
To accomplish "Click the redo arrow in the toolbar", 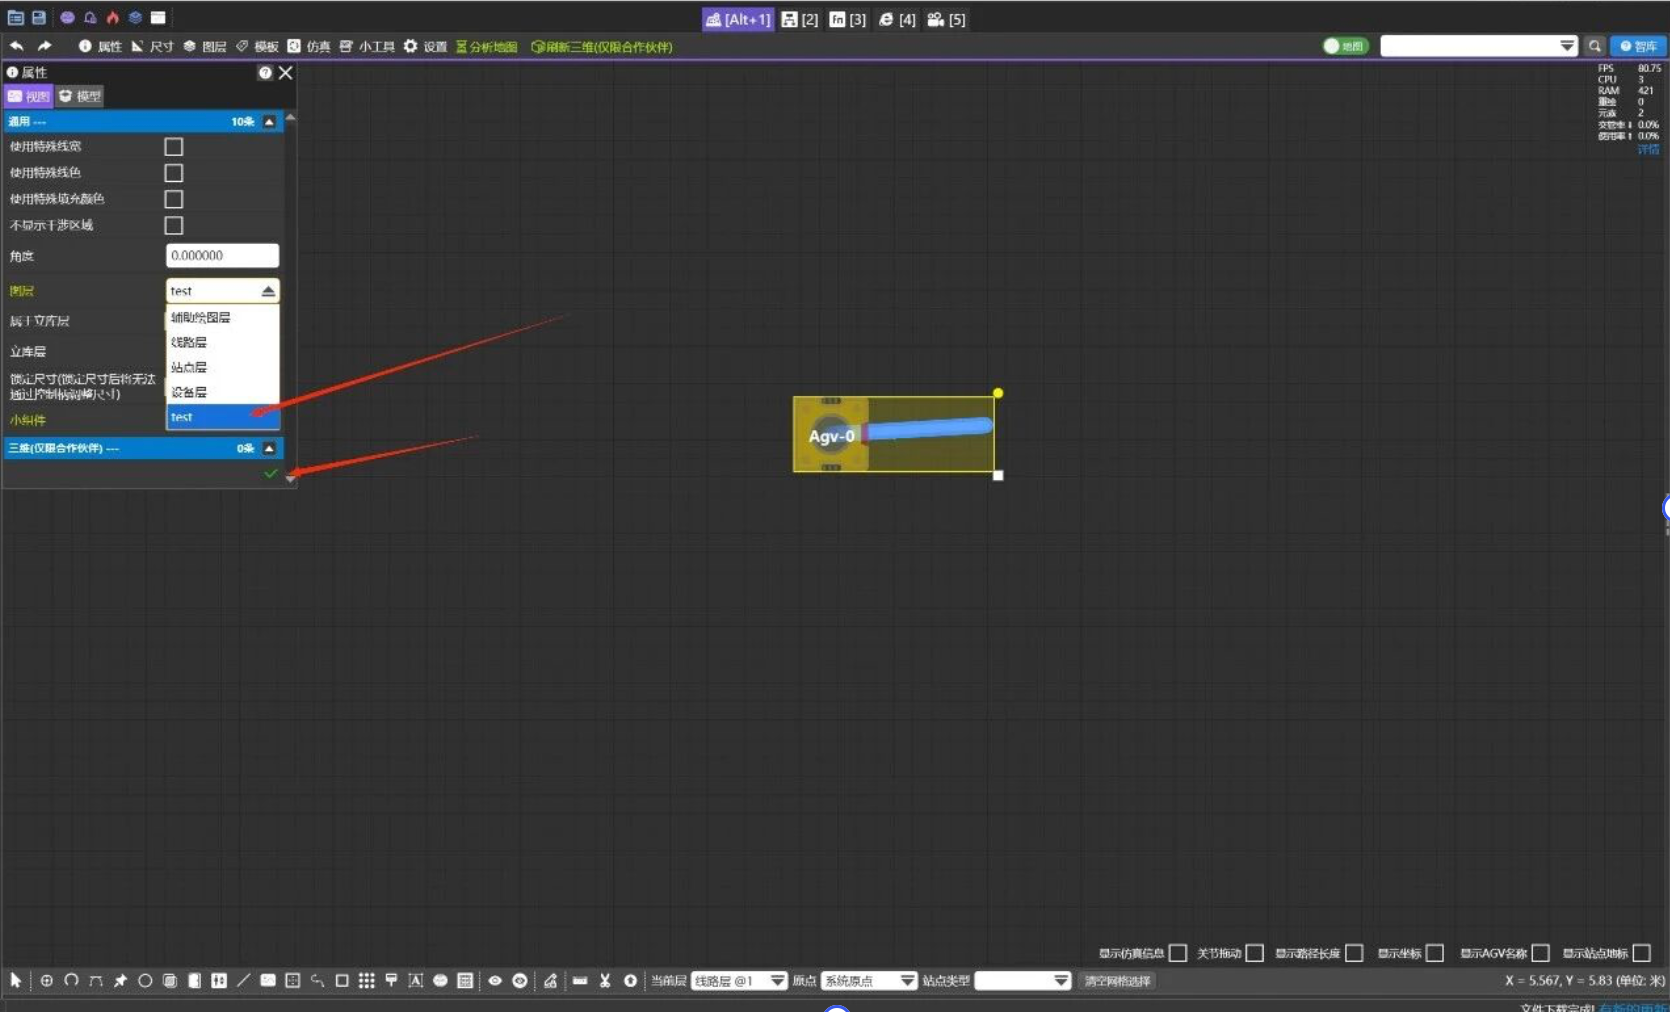I will pyautogui.click(x=44, y=46).
